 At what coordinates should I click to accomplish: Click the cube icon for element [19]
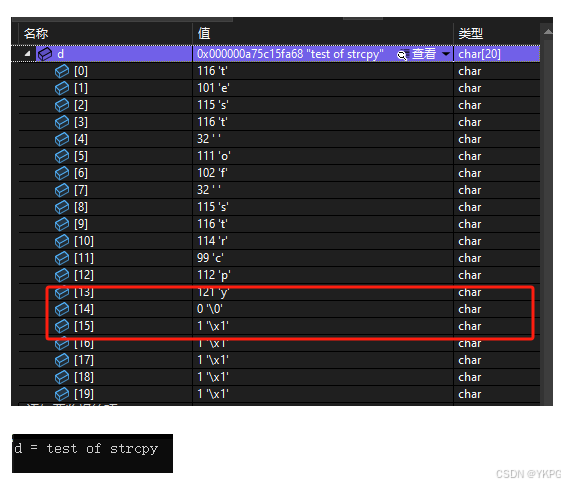(x=62, y=394)
